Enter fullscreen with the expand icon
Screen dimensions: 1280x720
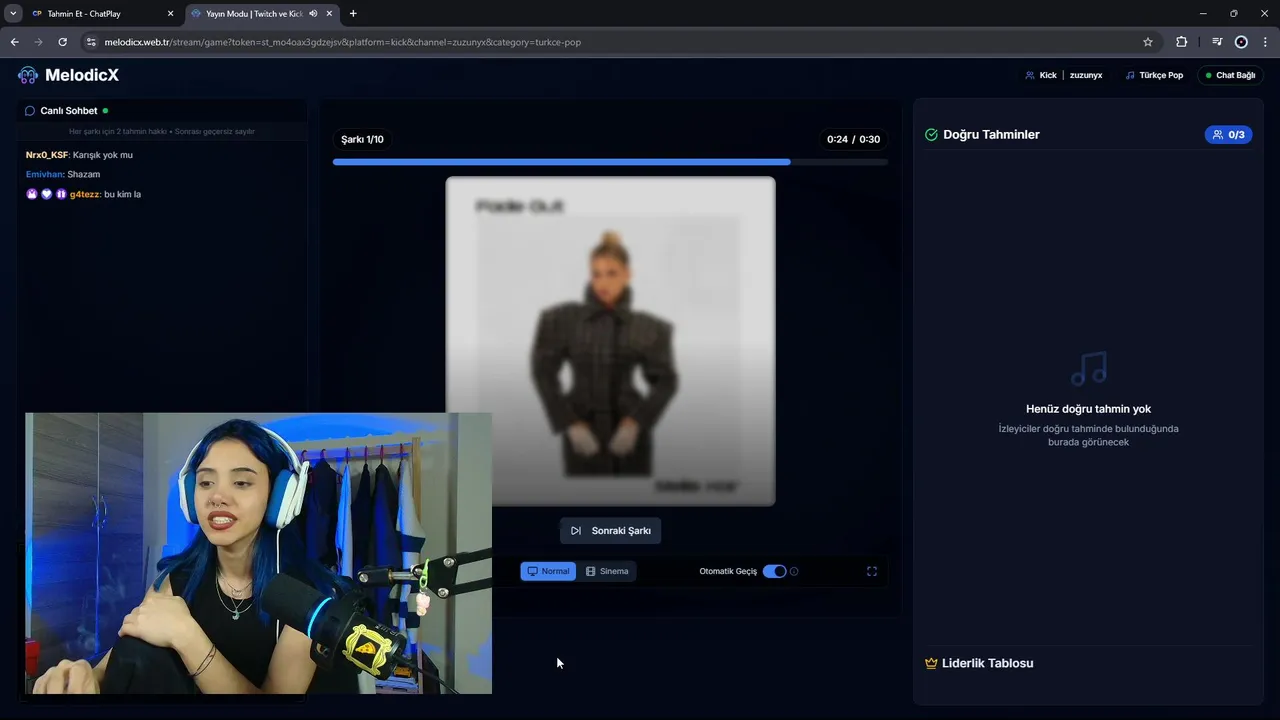tap(872, 571)
